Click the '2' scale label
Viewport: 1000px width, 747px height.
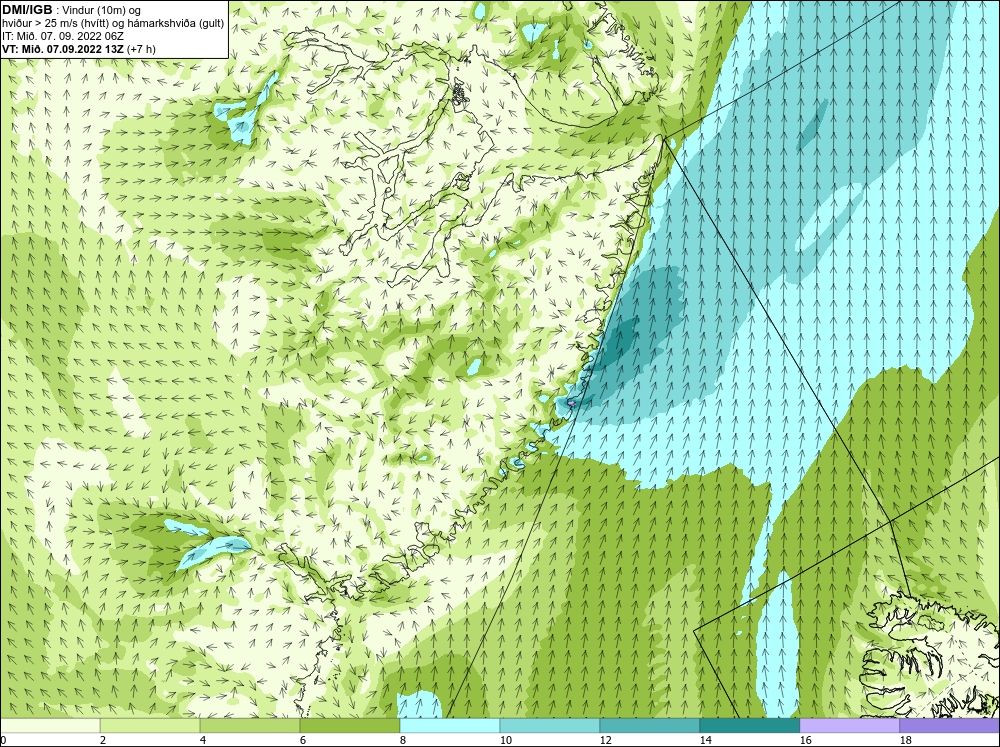(x=103, y=740)
